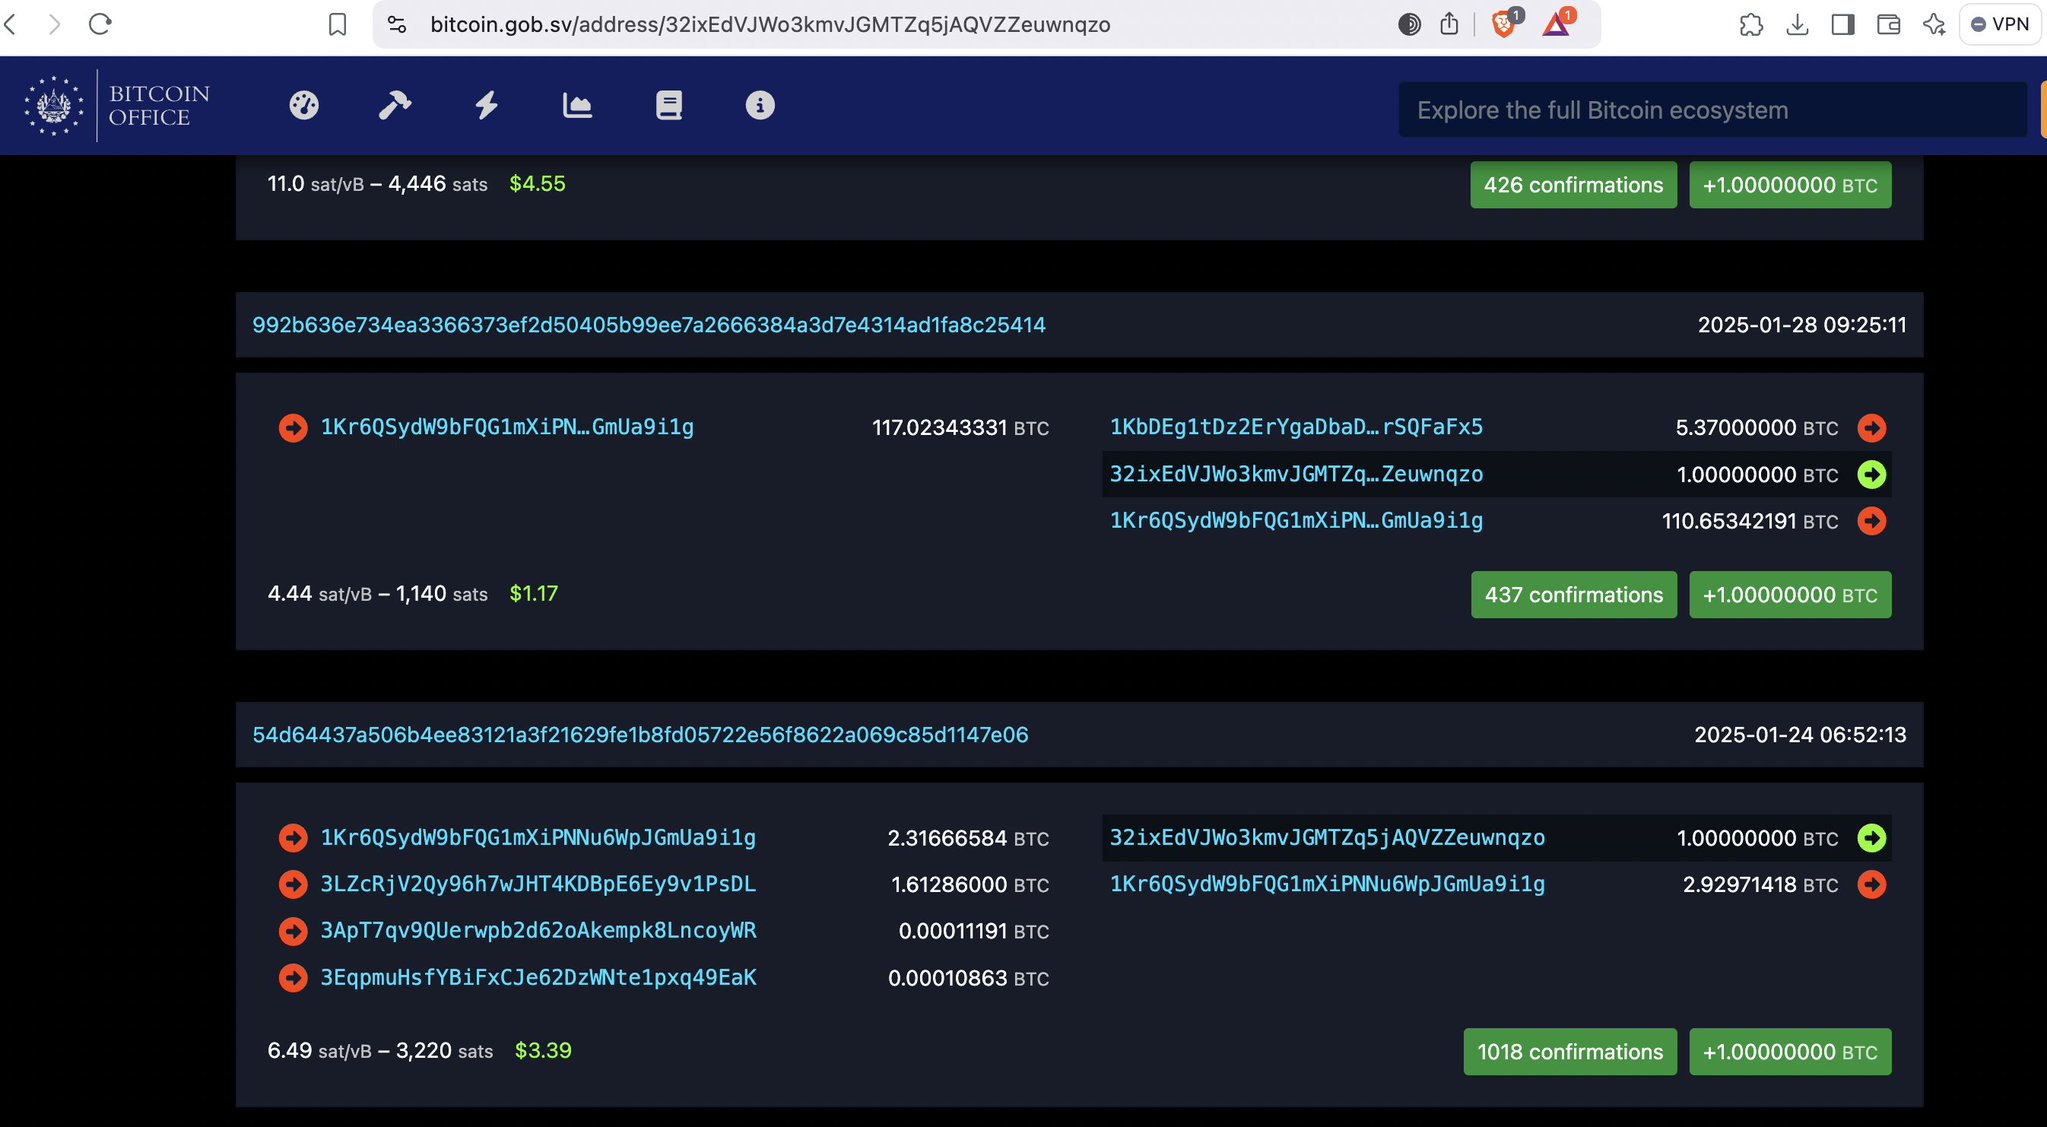
Task: Toggle the VPN button
Action: tap(2000, 24)
